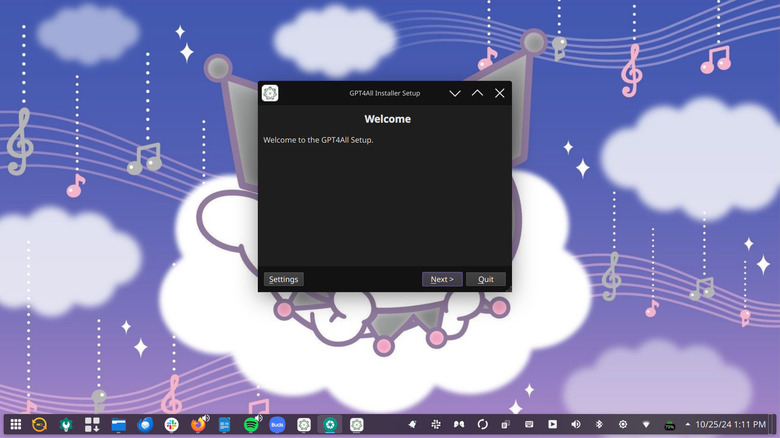Viewport: 780px width, 438px height.
Task: Maximize the GPT4All Installer Setup window
Action: pyautogui.click(x=477, y=93)
